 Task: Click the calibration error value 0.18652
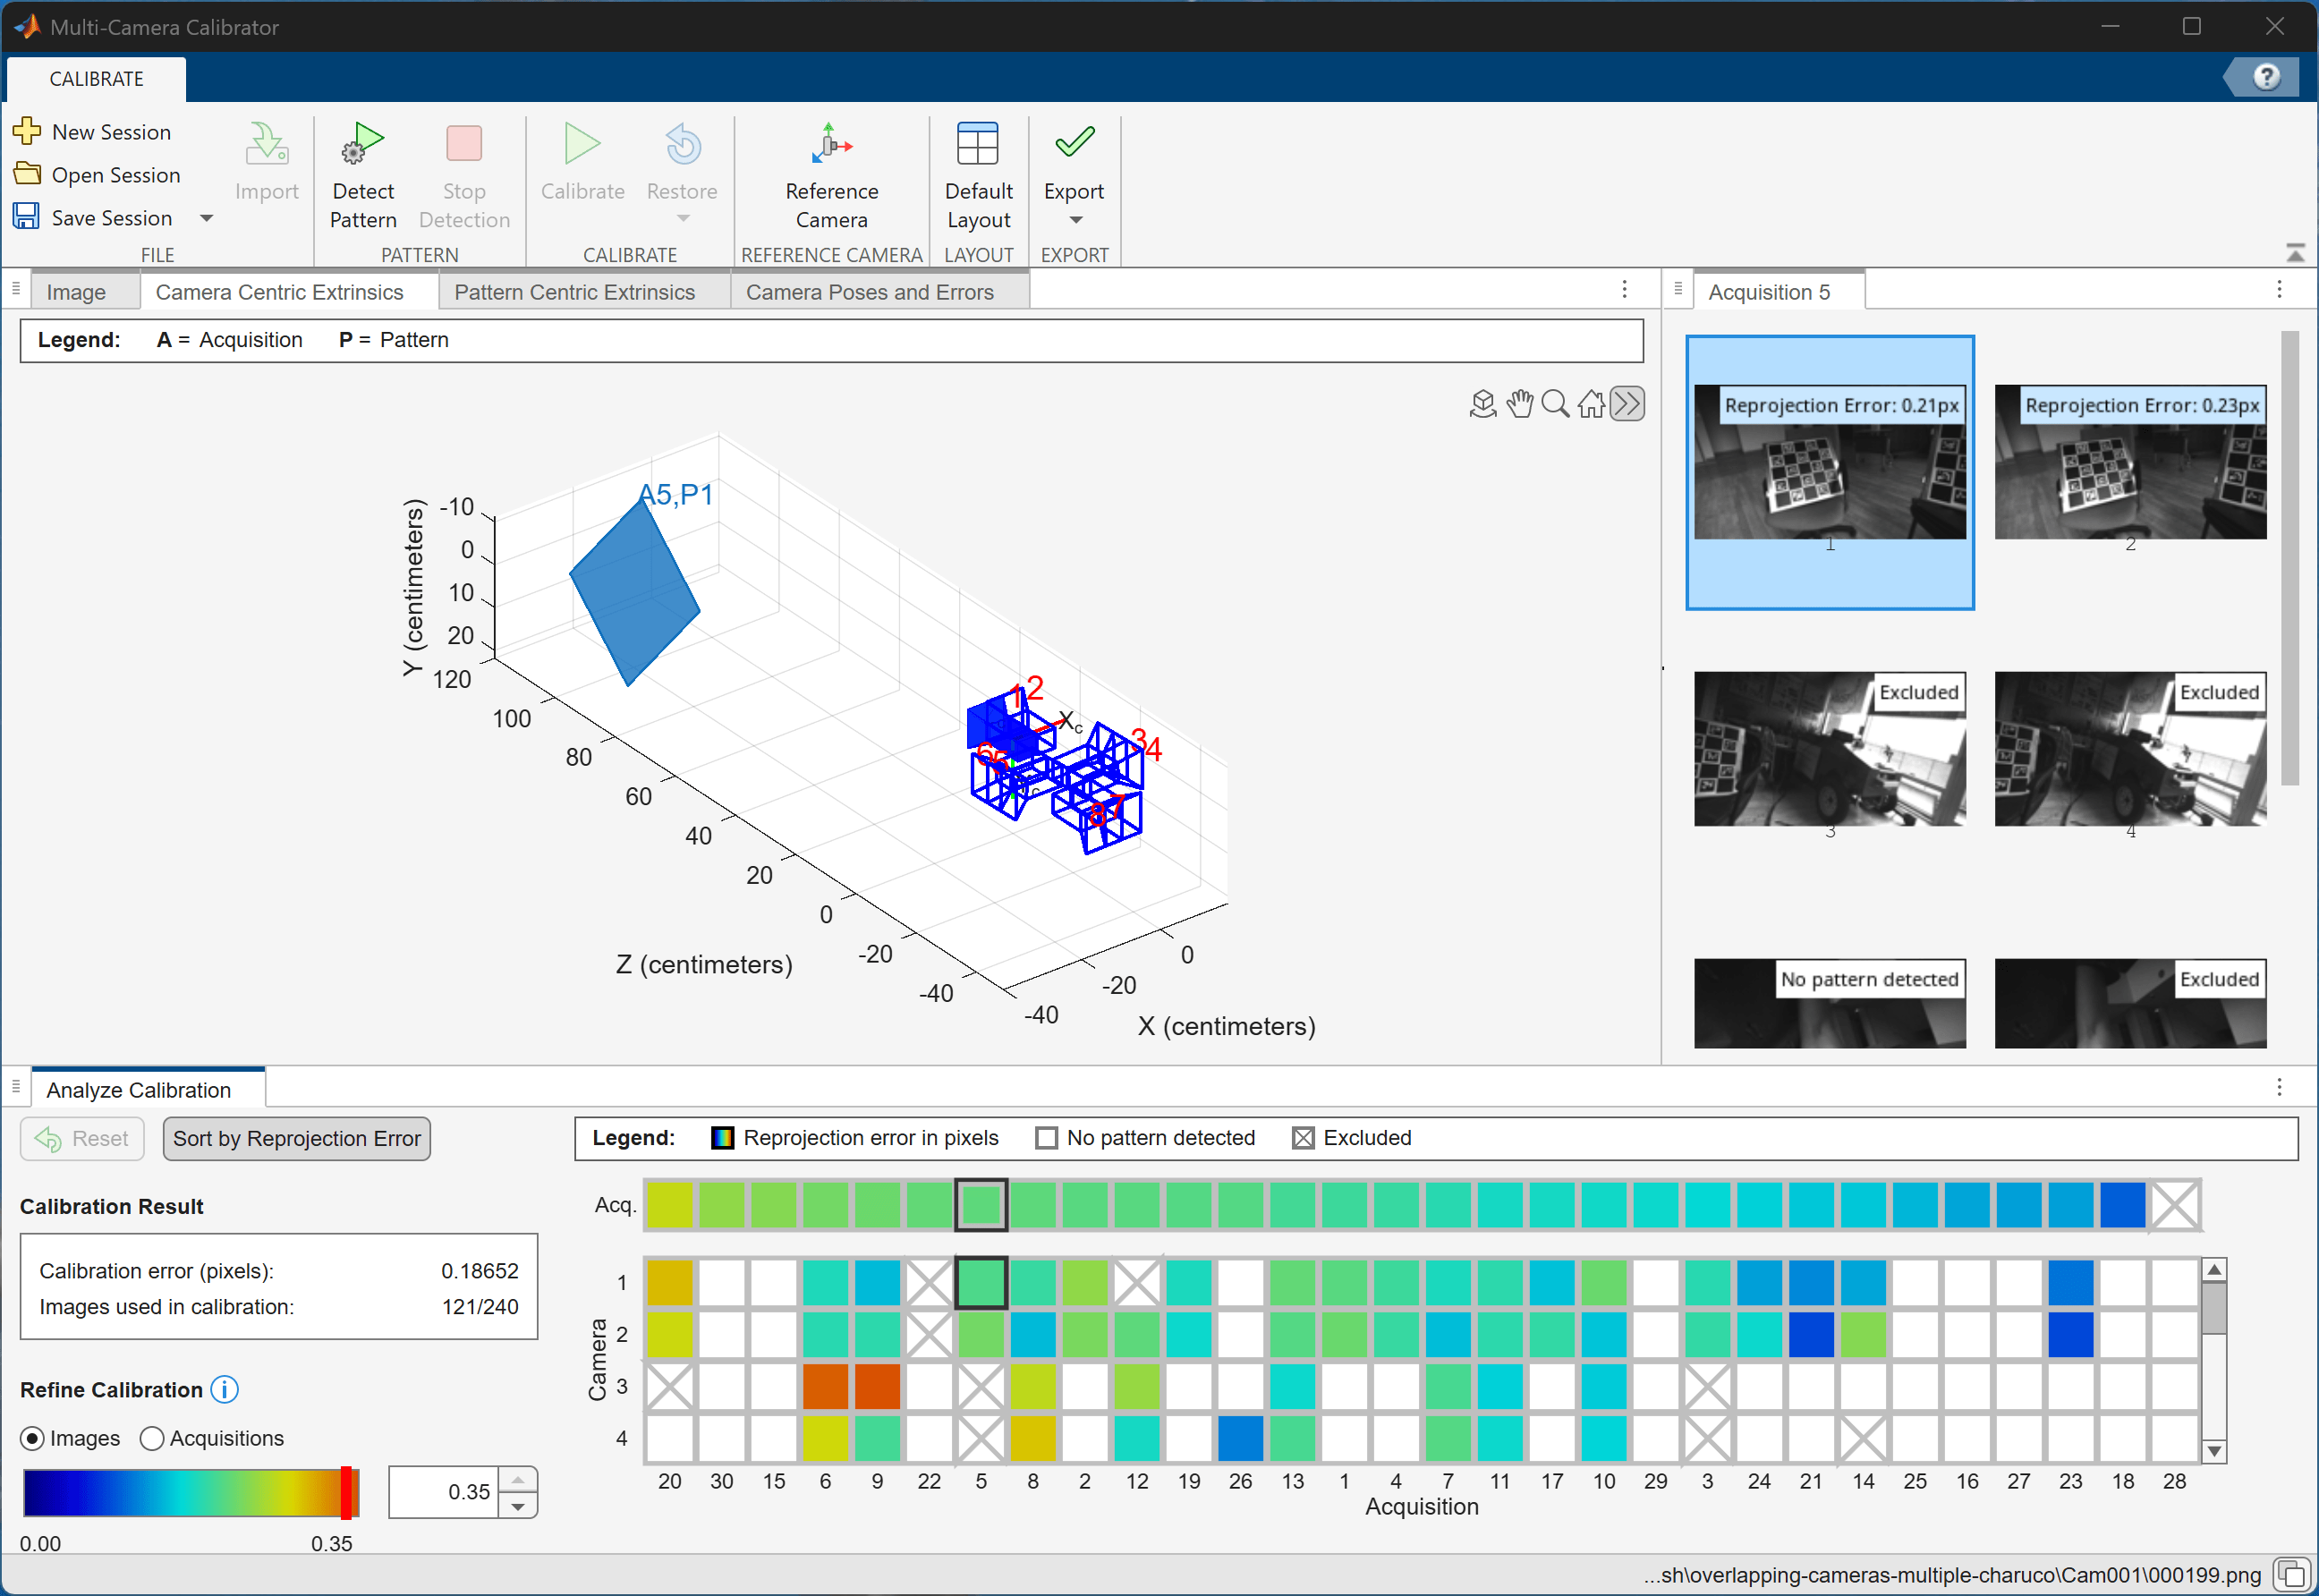tap(480, 1271)
